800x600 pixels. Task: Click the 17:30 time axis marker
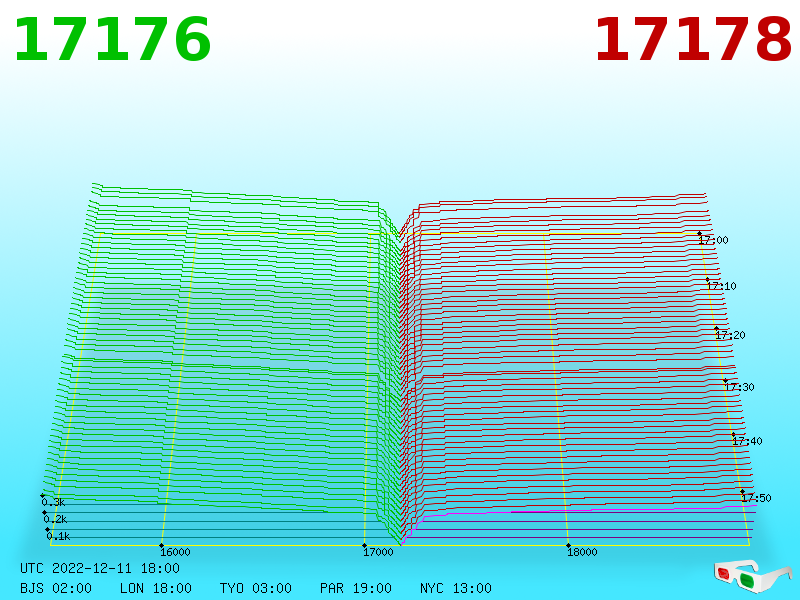click(x=739, y=387)
